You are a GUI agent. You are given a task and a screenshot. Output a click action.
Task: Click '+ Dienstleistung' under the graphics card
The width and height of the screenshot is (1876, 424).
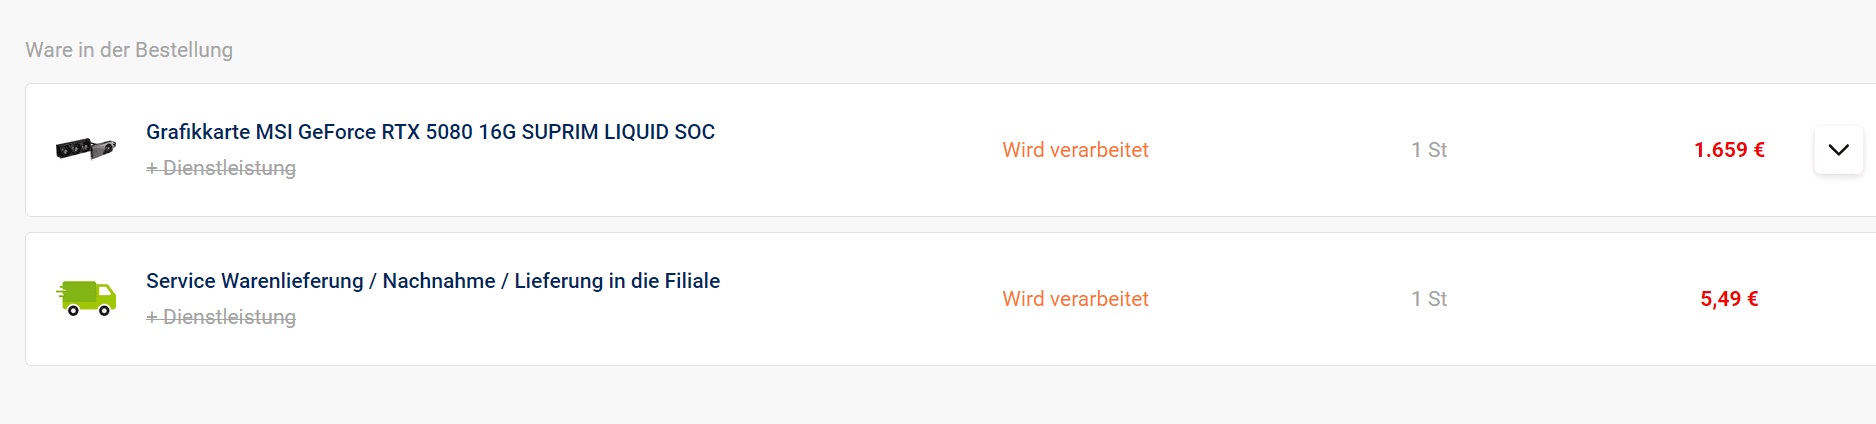[221, 168]
